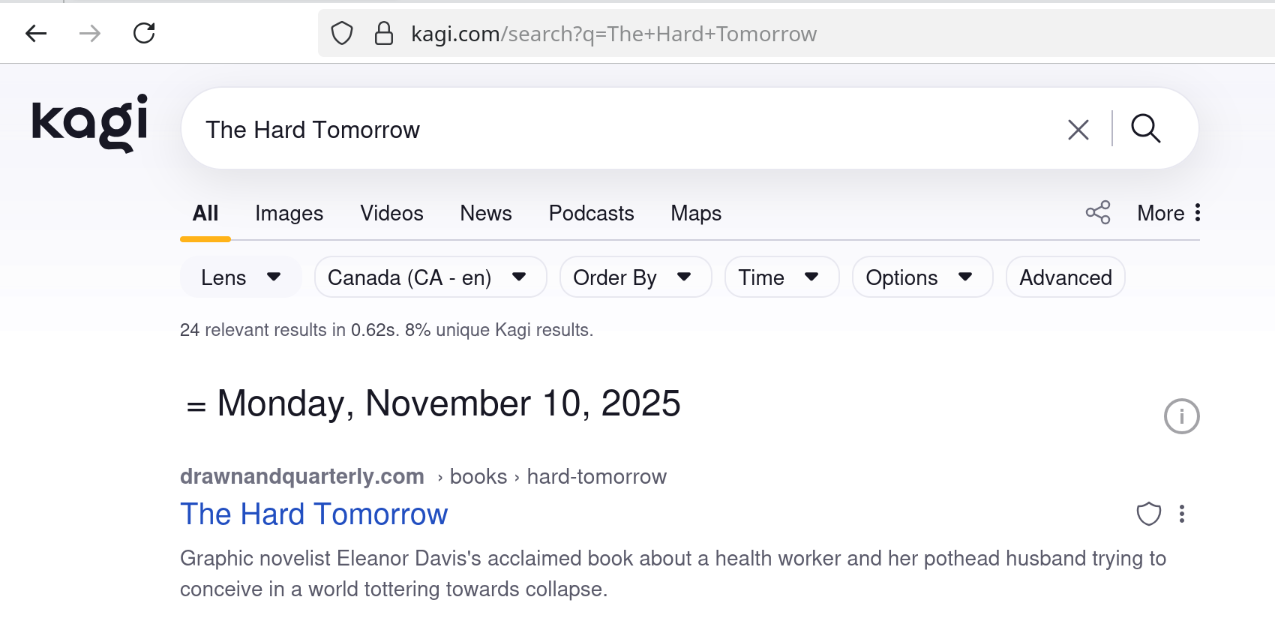The image size is (1275, 640).
Task: Reload the page with refresh icon
Action: [x=144, y=34]
